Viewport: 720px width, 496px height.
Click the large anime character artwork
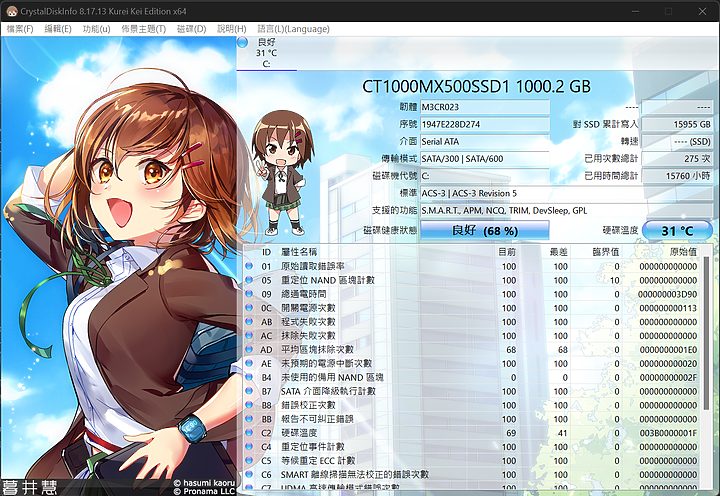coord(118,266)
